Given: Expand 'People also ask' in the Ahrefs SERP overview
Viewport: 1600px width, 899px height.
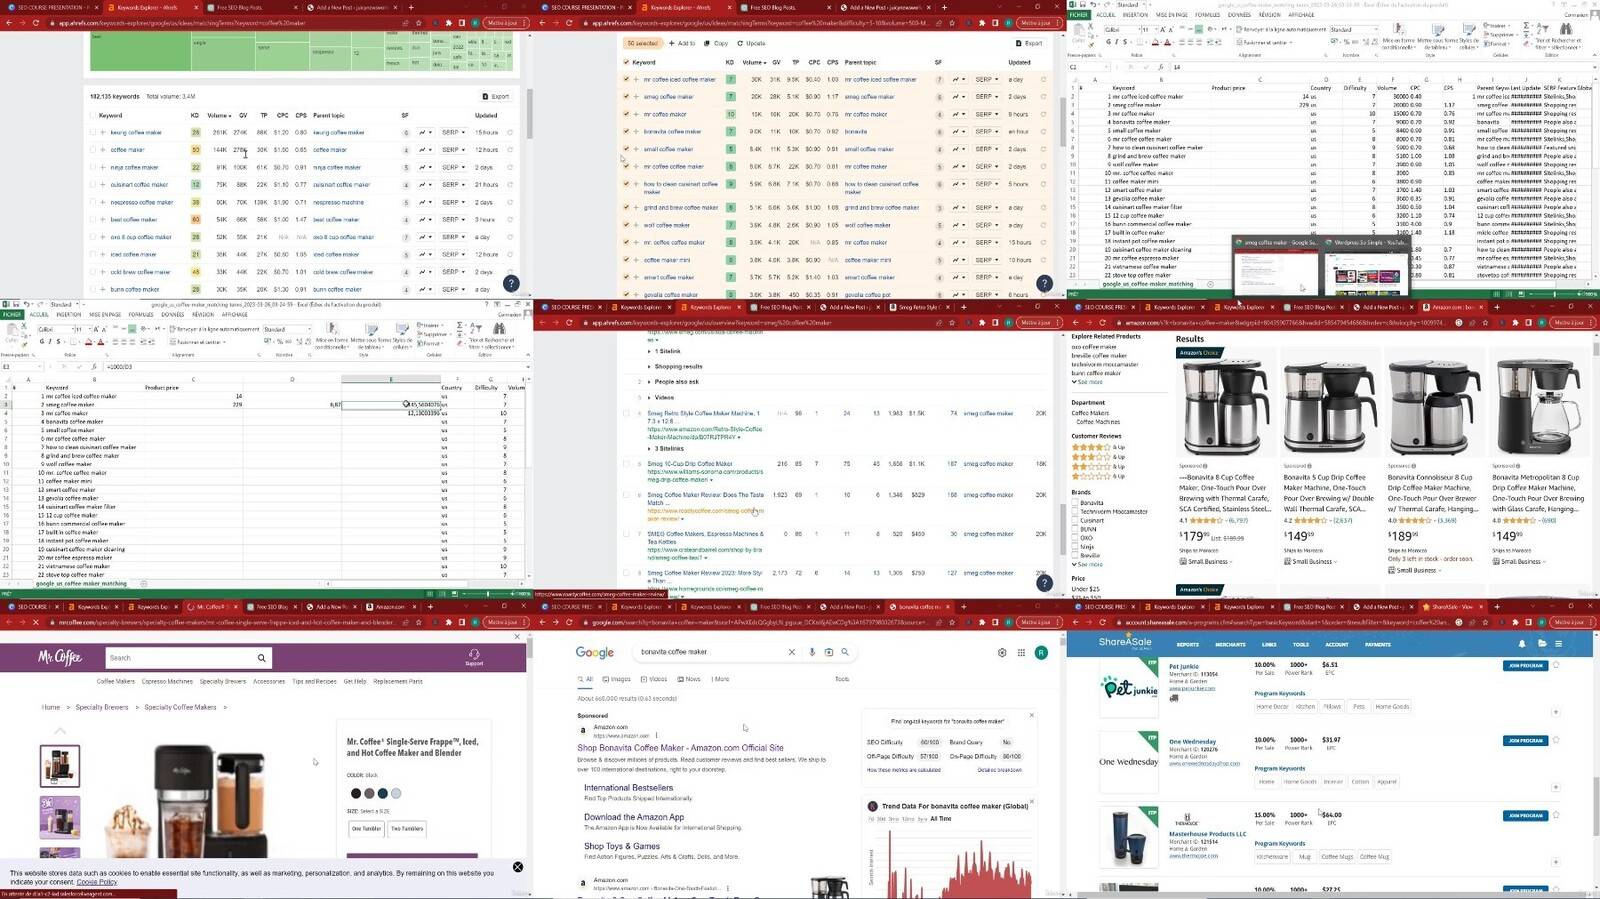Looking at the screenshot, I should 674,381.
